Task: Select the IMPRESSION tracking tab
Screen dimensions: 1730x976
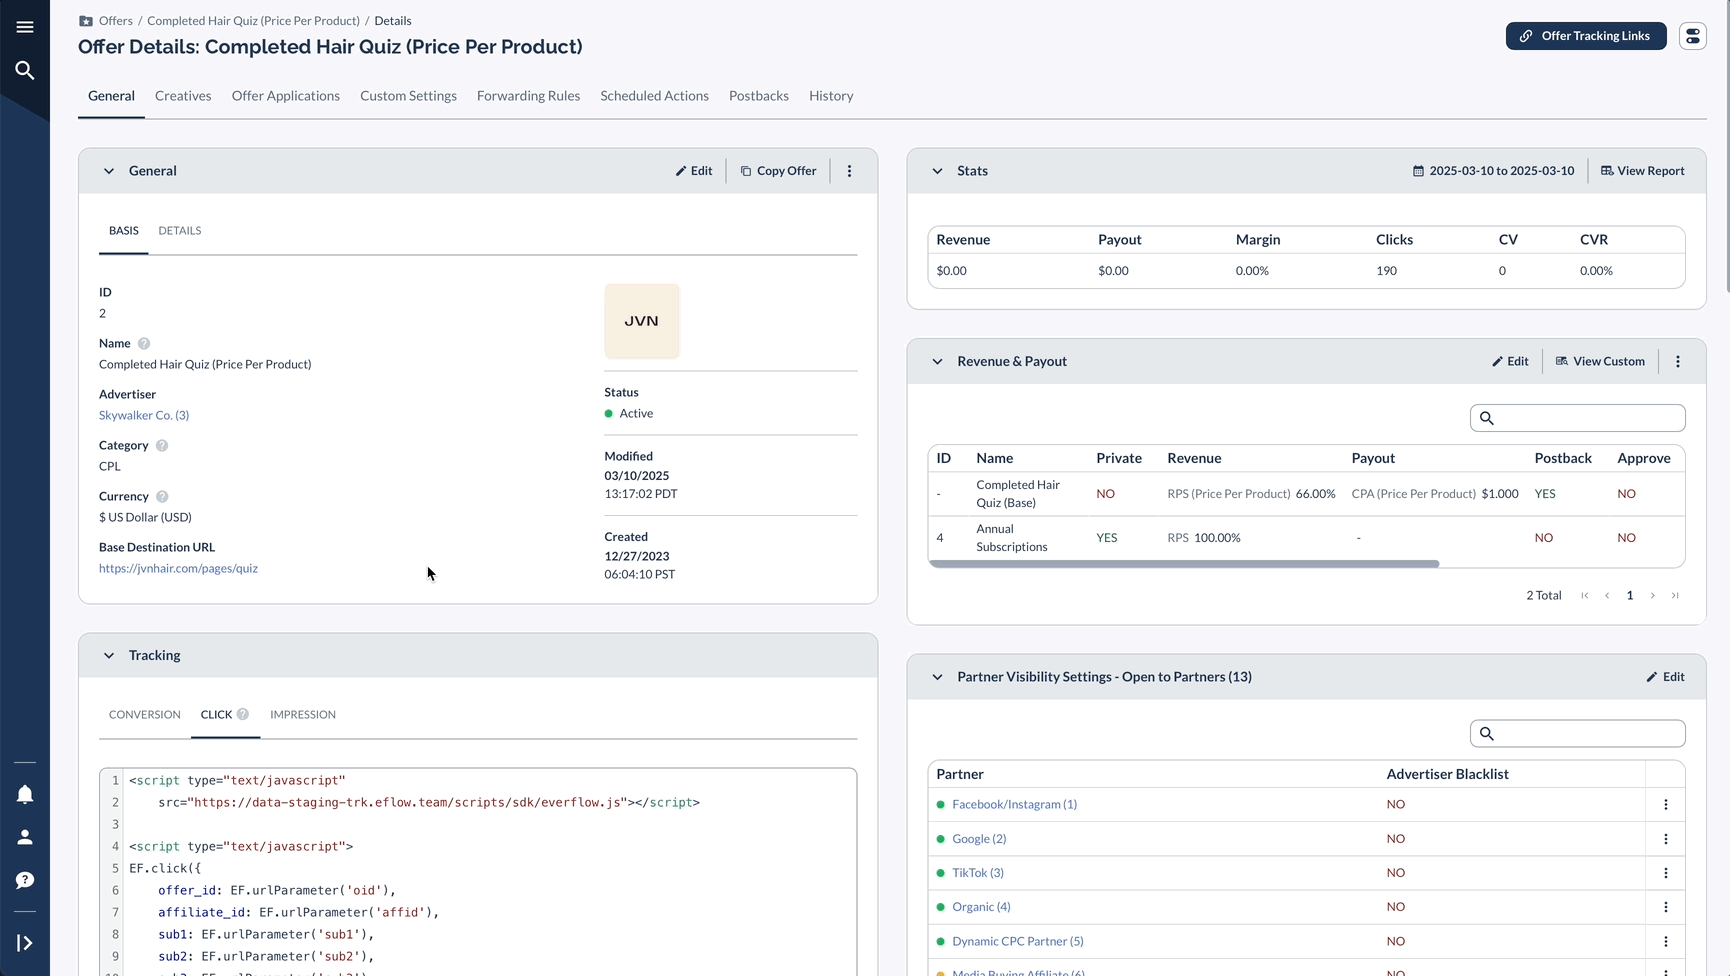Action: coord(303,715)
